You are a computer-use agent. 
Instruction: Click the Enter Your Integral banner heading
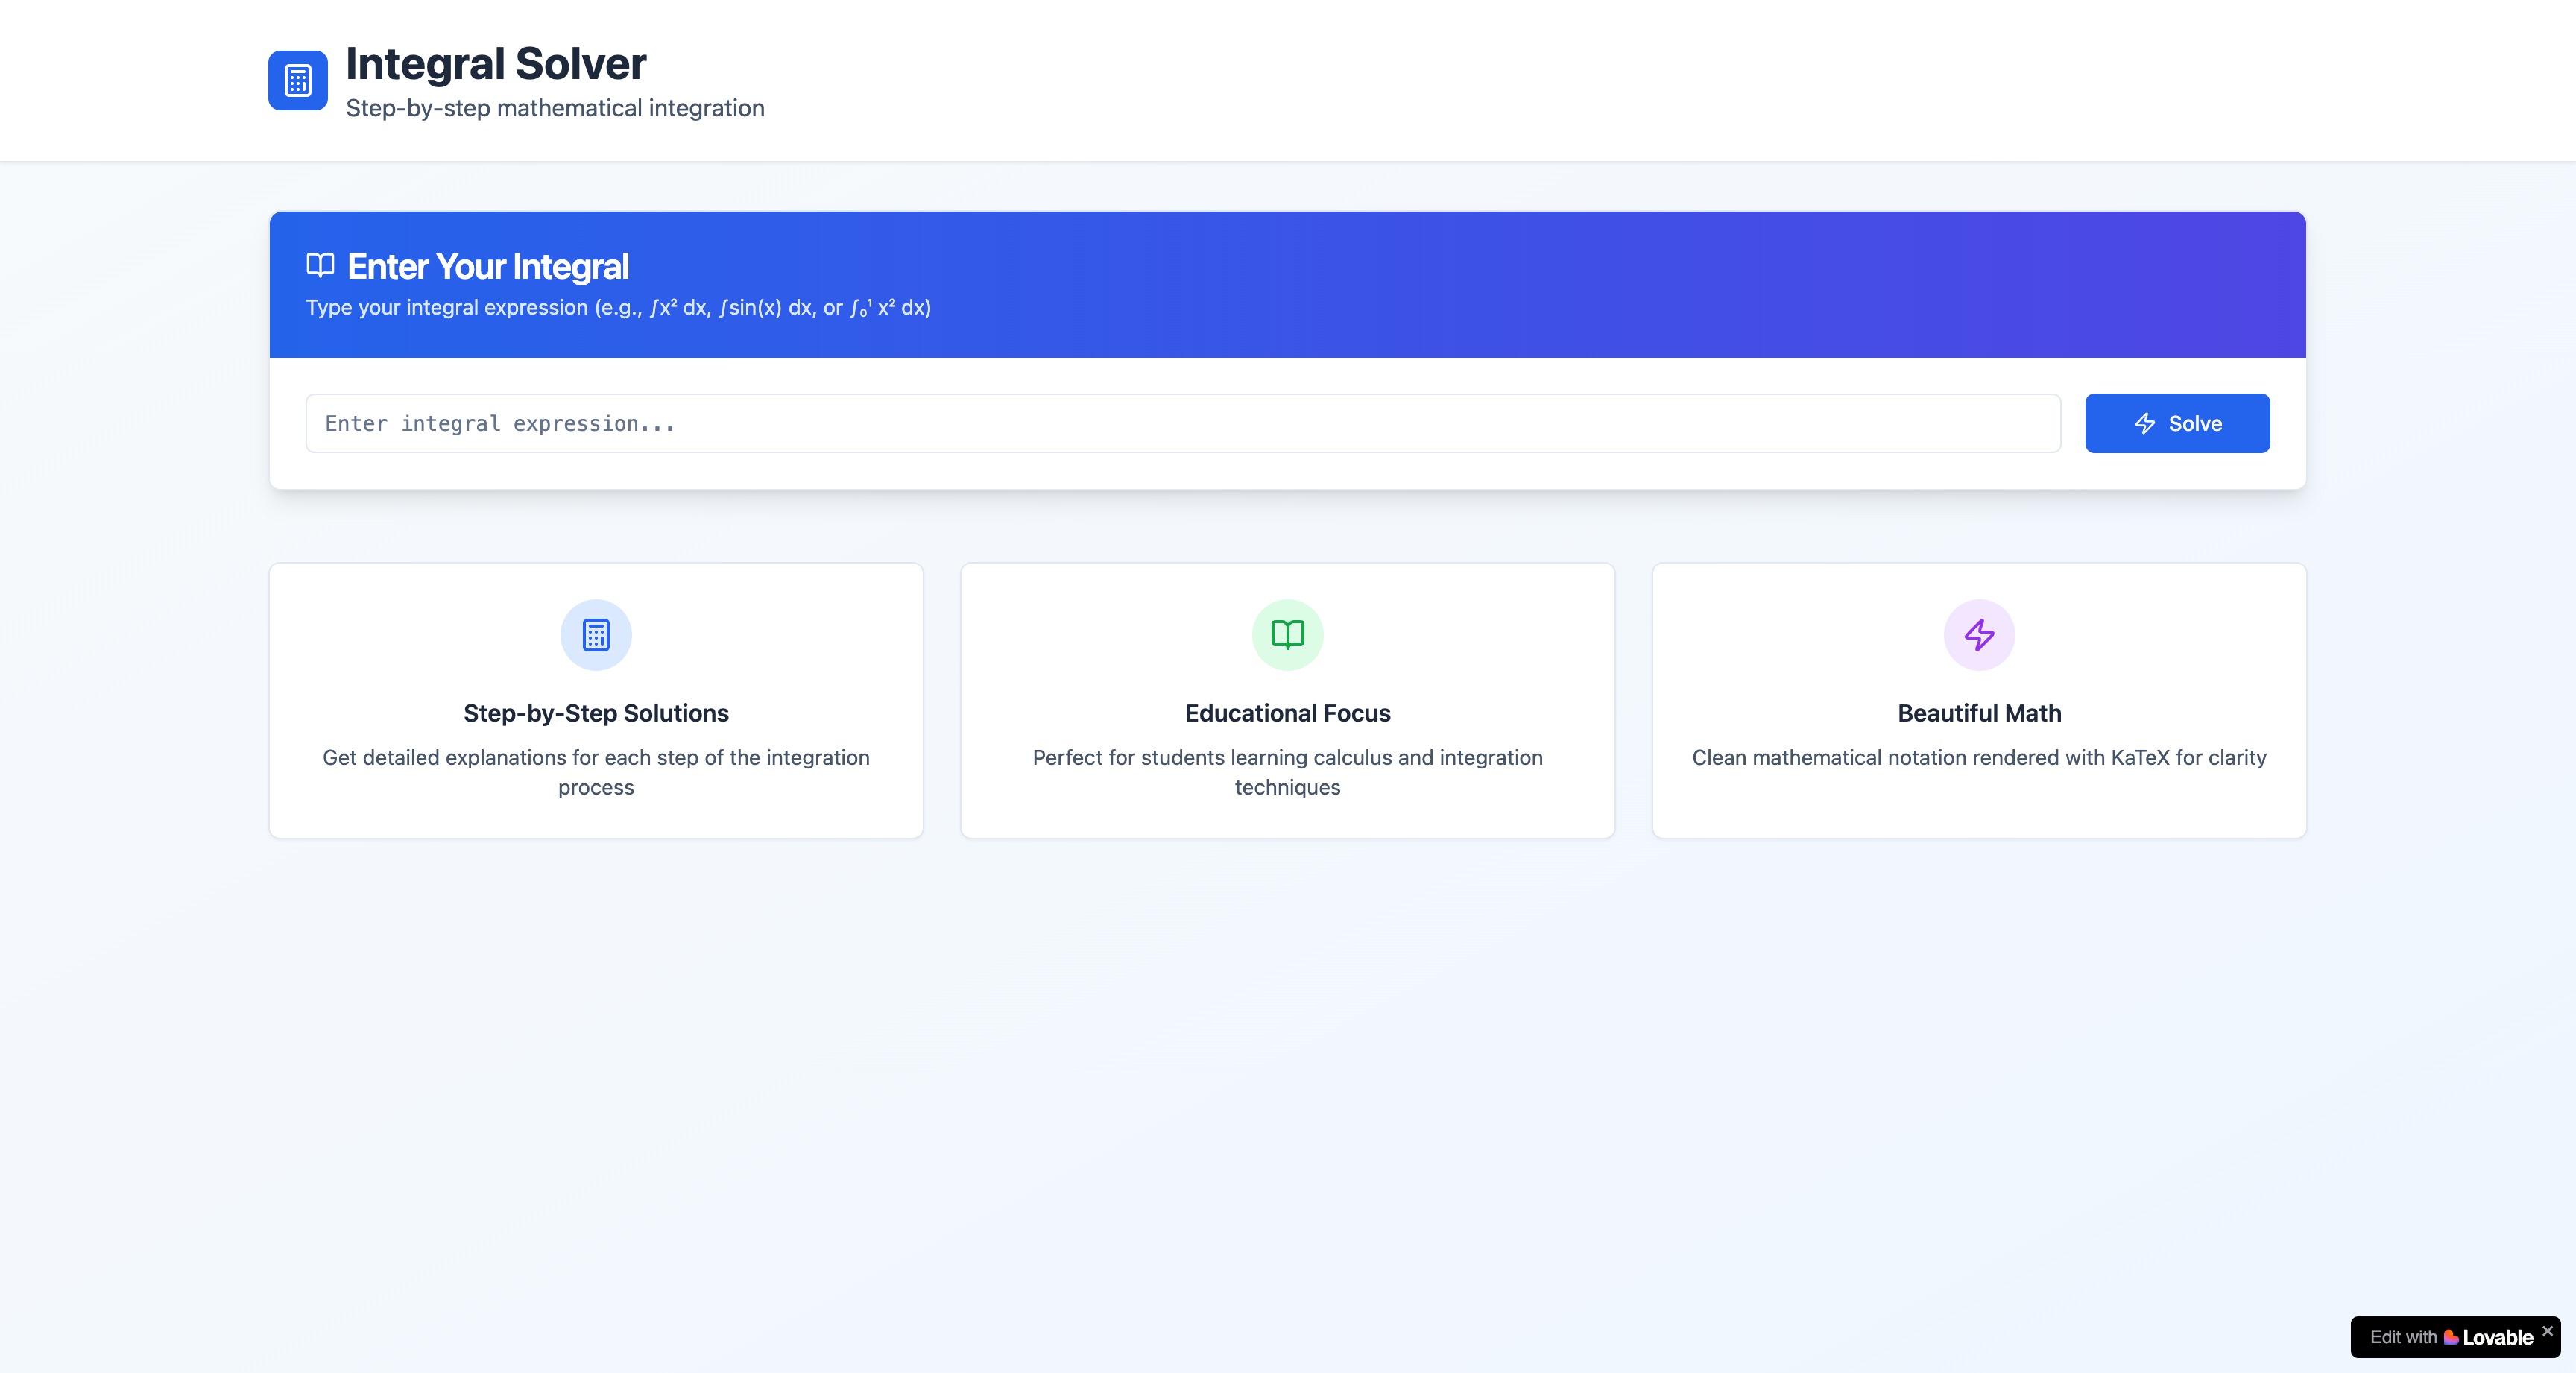[x=487, y=266]
